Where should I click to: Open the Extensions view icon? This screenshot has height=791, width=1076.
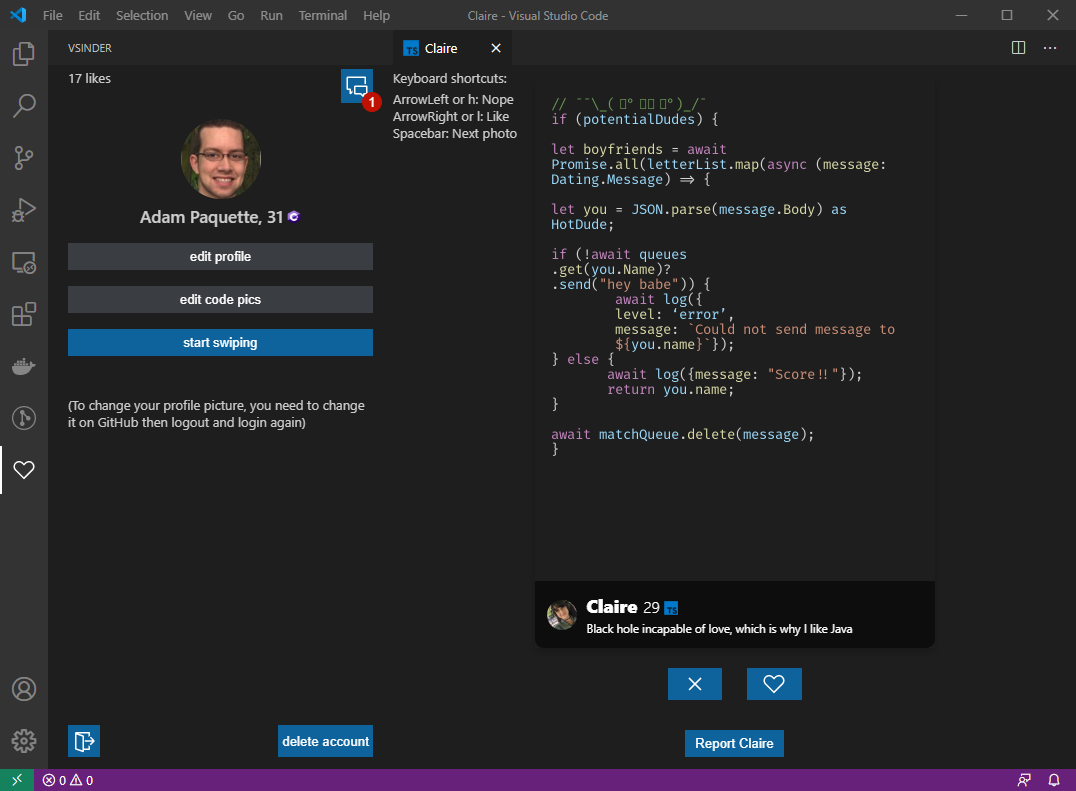point(24,314)
